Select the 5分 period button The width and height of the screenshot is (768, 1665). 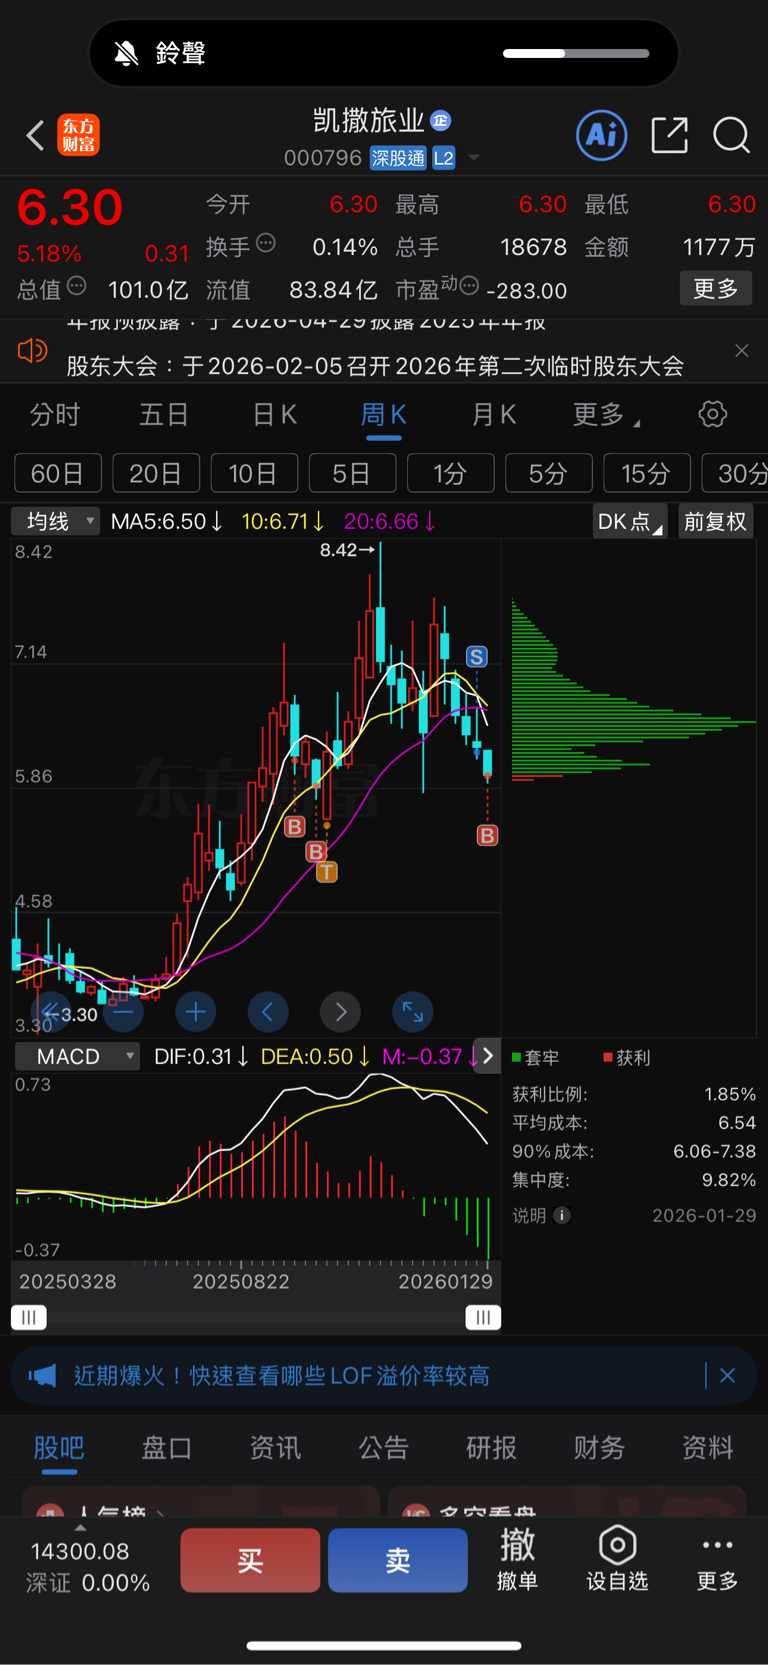point(548,473)
